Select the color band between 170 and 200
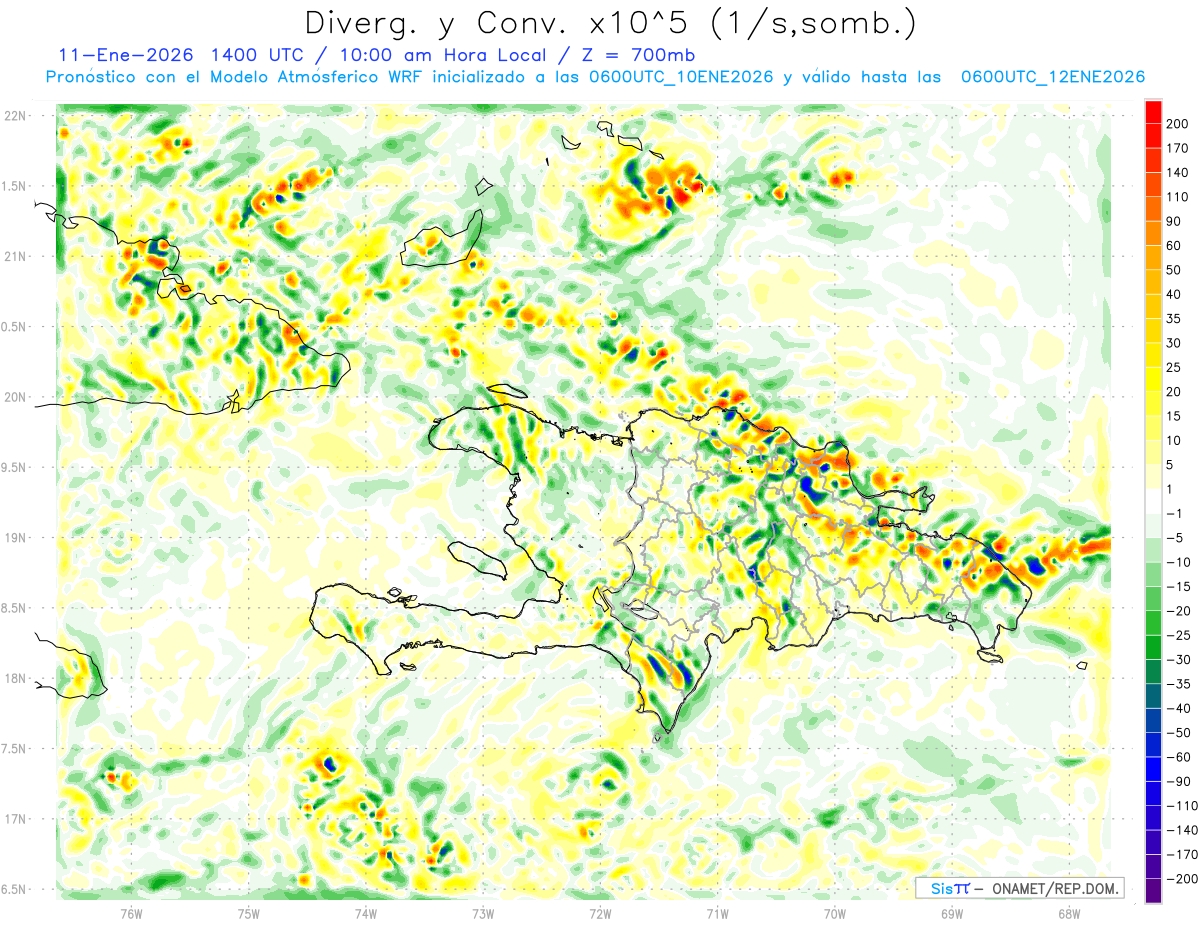This screenshot has width=1200, height=927. point(1153,136)
